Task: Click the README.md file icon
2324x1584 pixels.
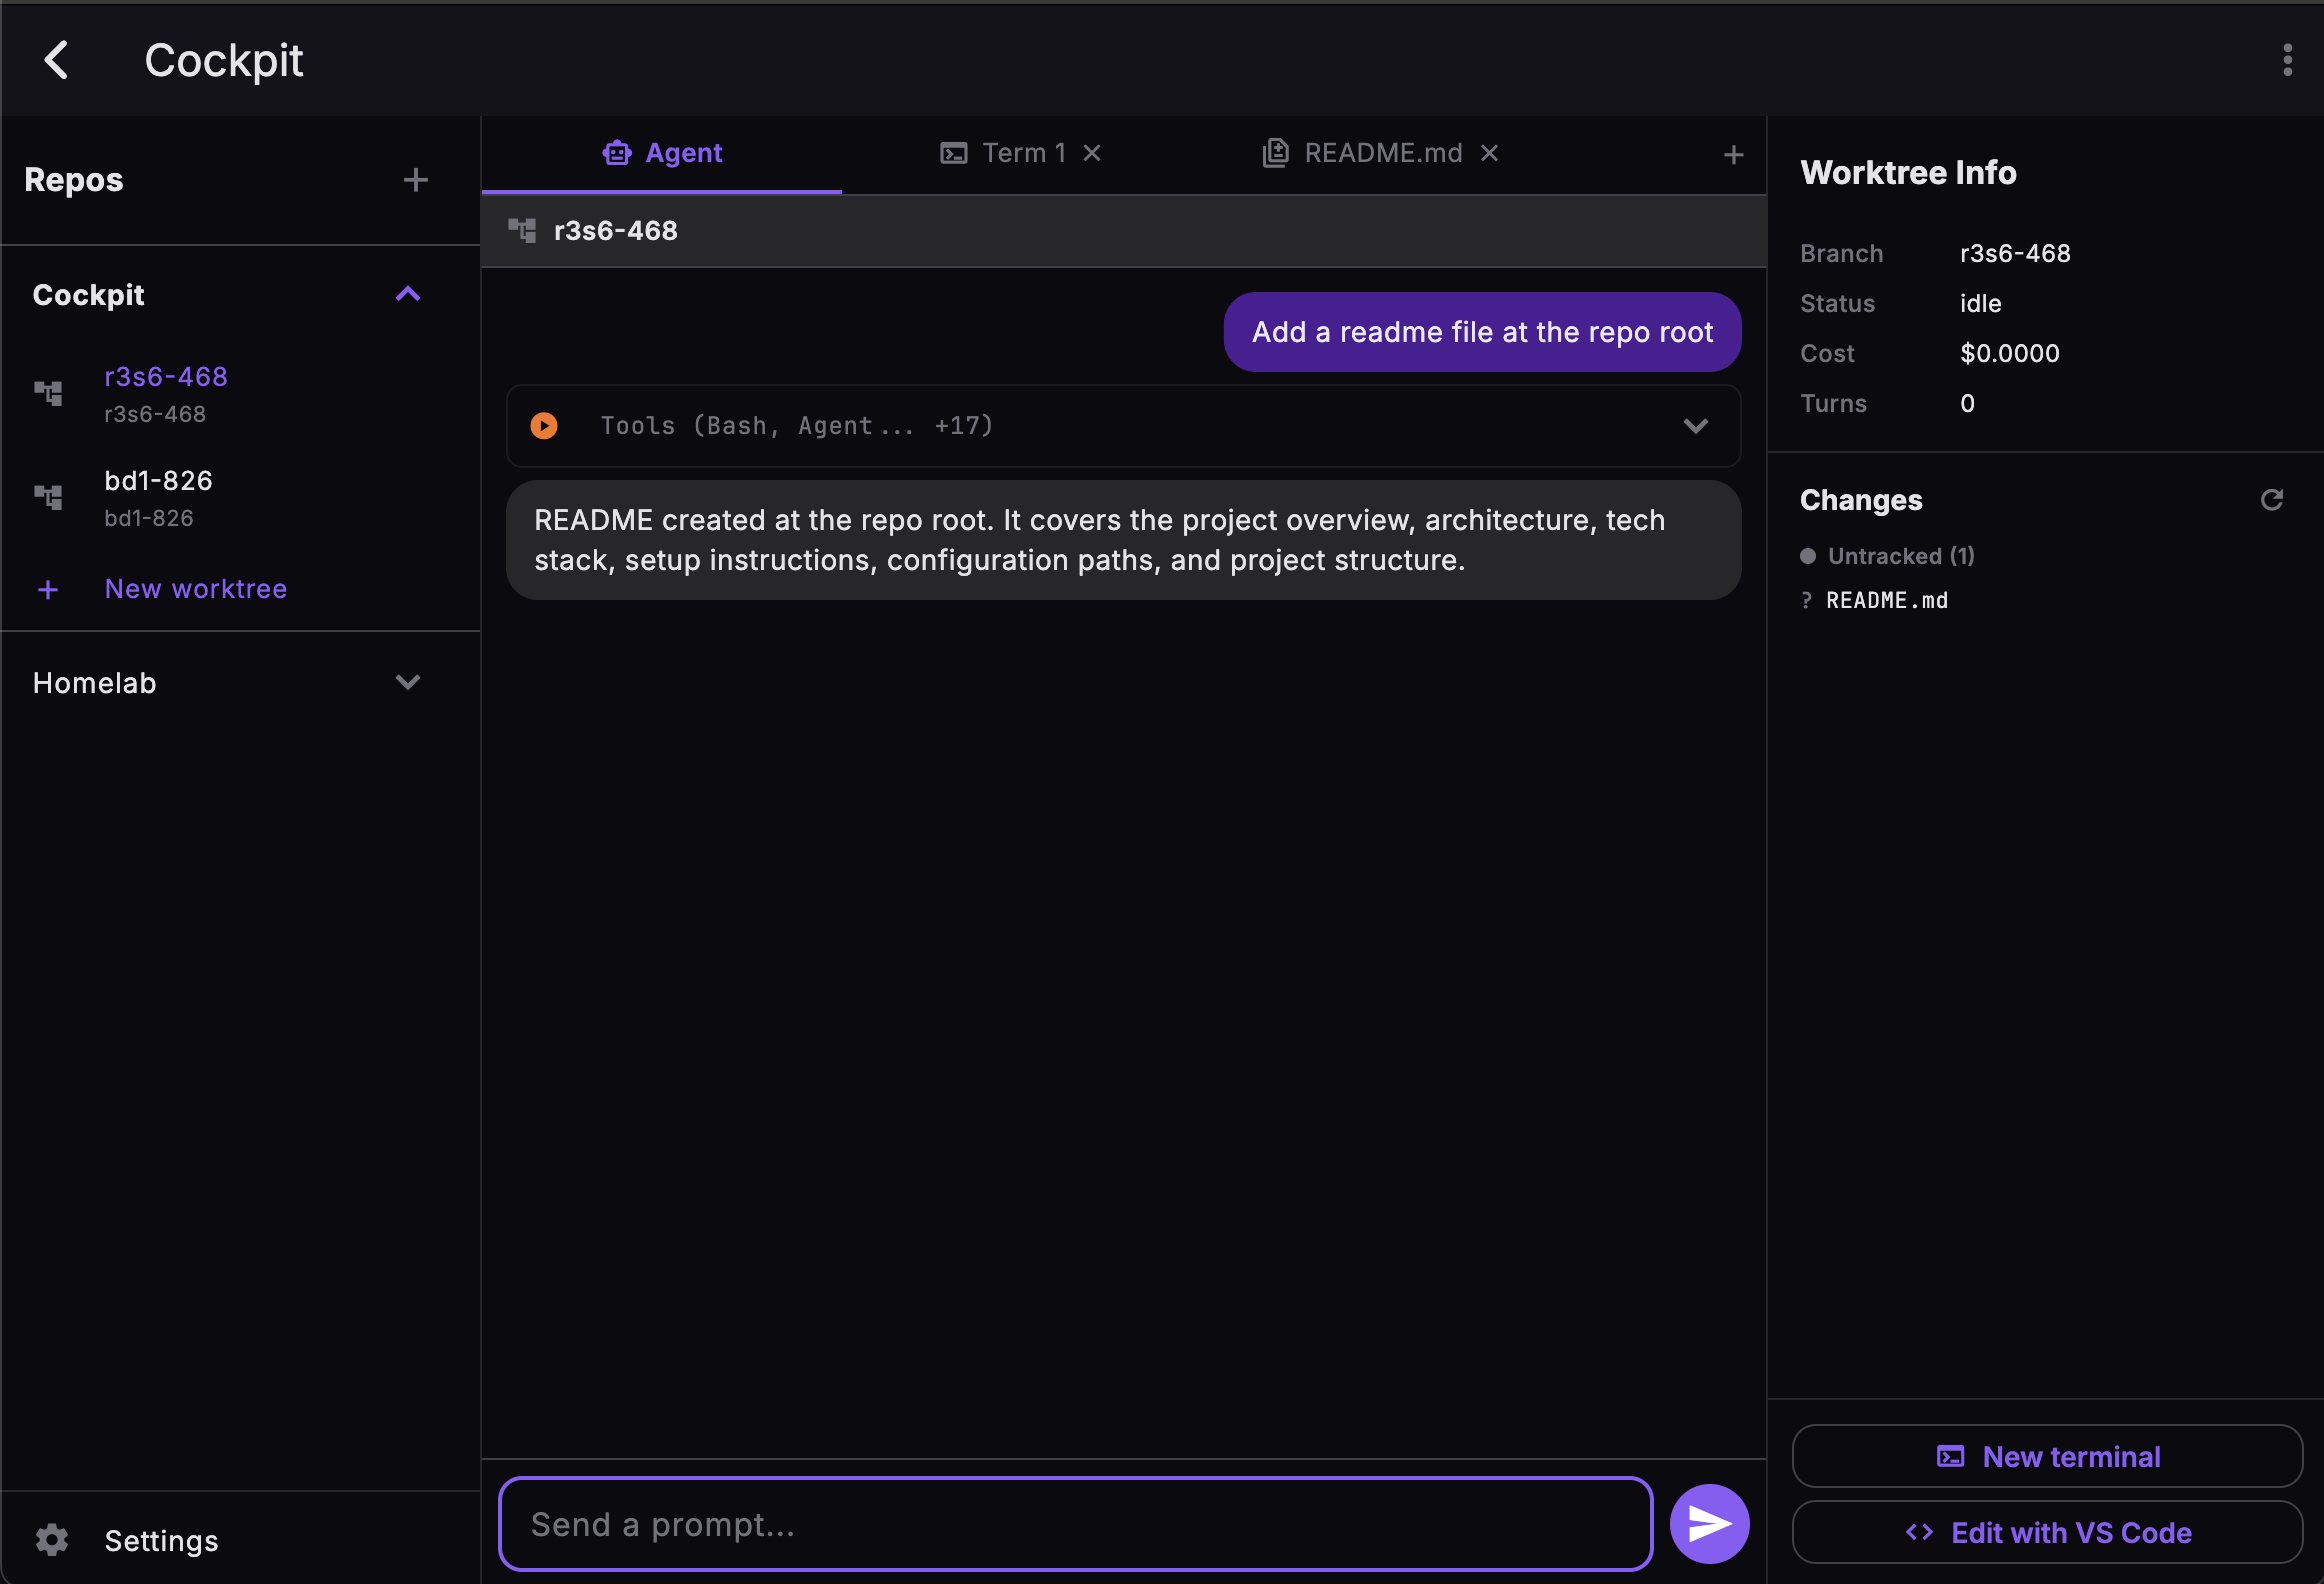Action: pos(1275,153)
